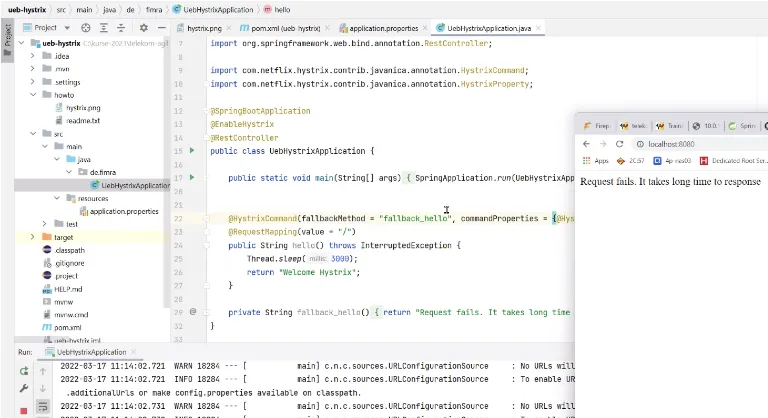Switch to the Sprin browser tab
This screenshot has width=768, height=418.
tap(742, 126)
